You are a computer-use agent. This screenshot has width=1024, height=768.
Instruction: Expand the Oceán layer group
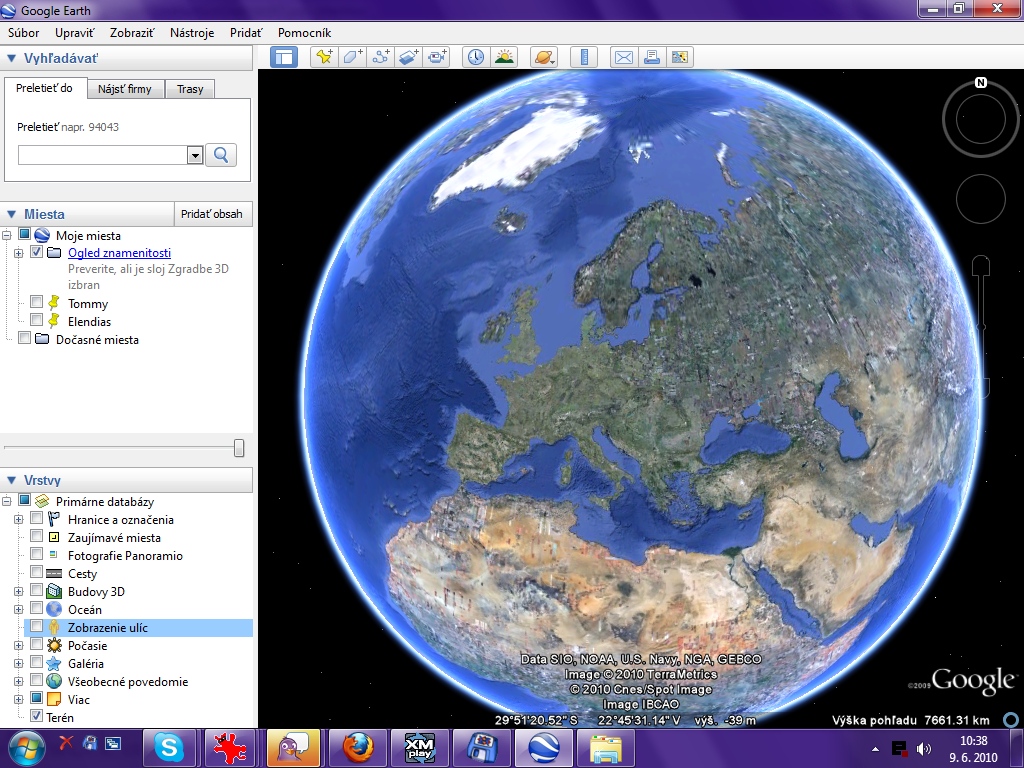tap(18, 609)
